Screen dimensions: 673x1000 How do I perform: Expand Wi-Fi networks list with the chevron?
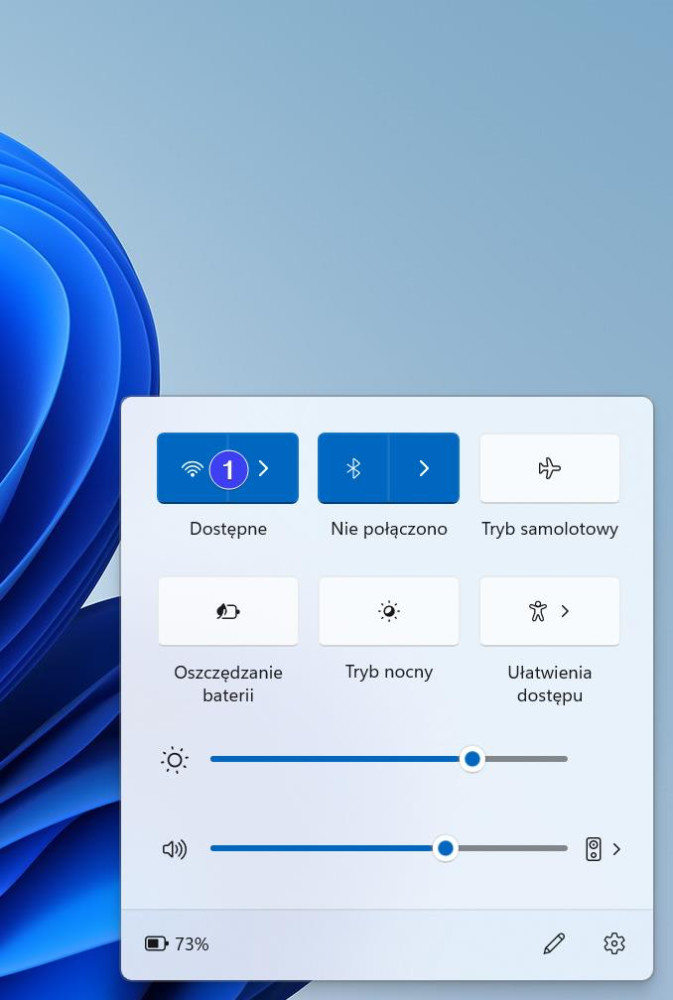click(264, 468)
